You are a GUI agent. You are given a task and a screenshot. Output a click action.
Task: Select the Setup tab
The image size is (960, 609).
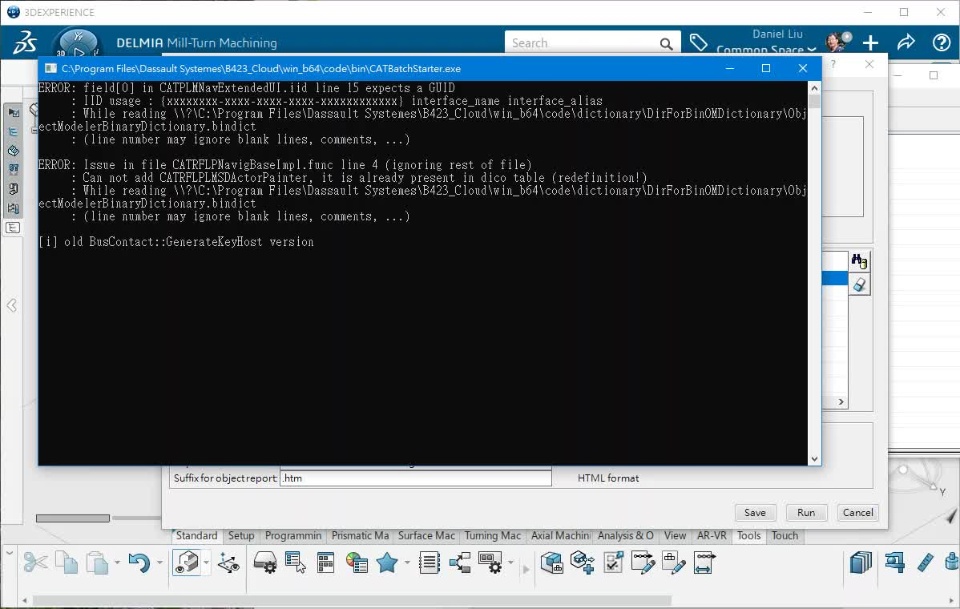(241, 536)
